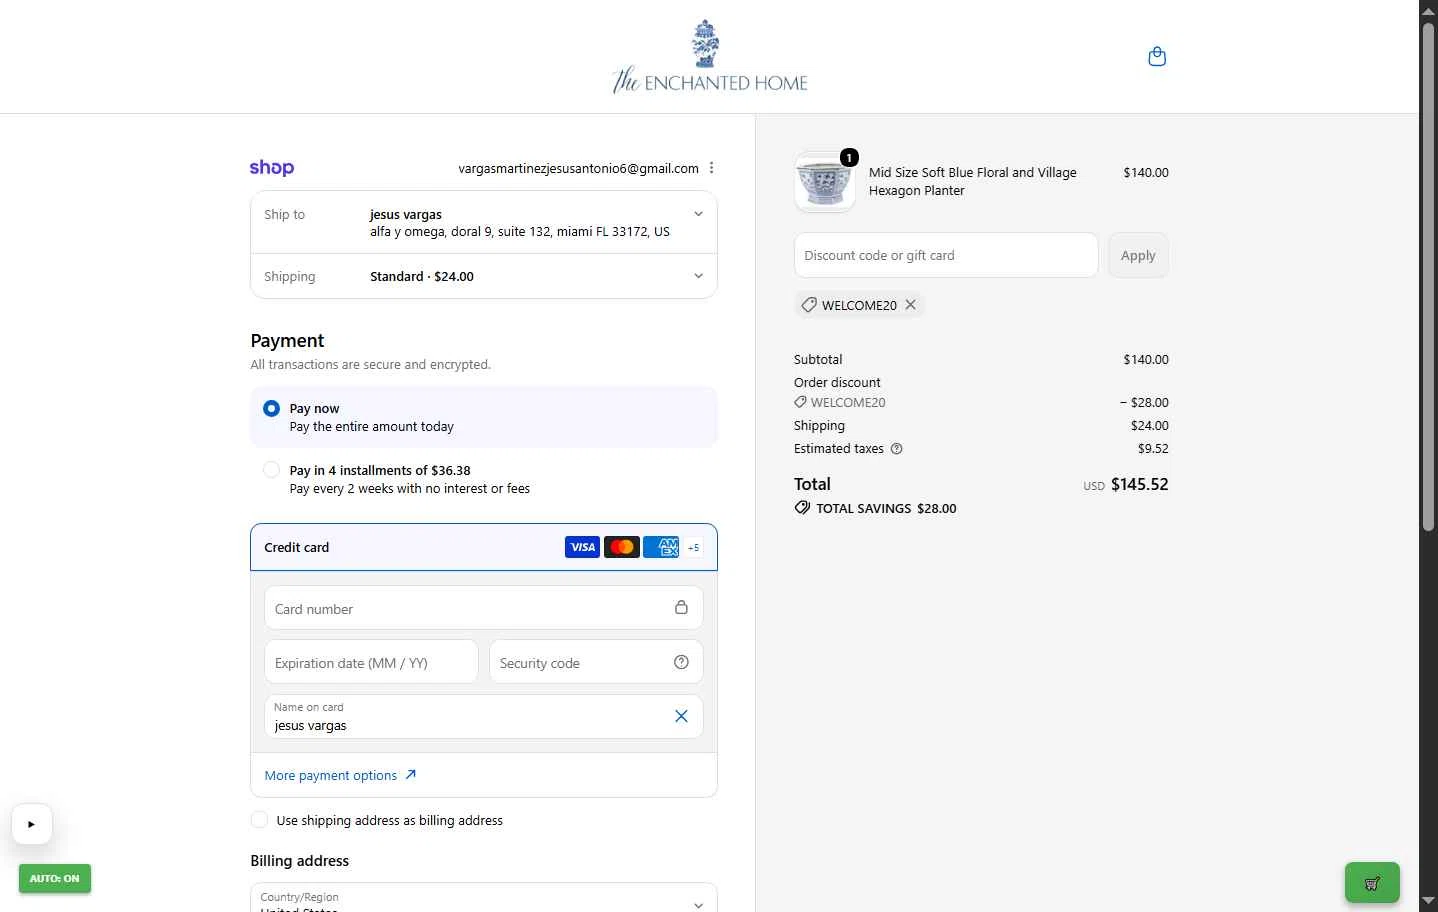Show the estimated taxes help icon

(897, 449)
